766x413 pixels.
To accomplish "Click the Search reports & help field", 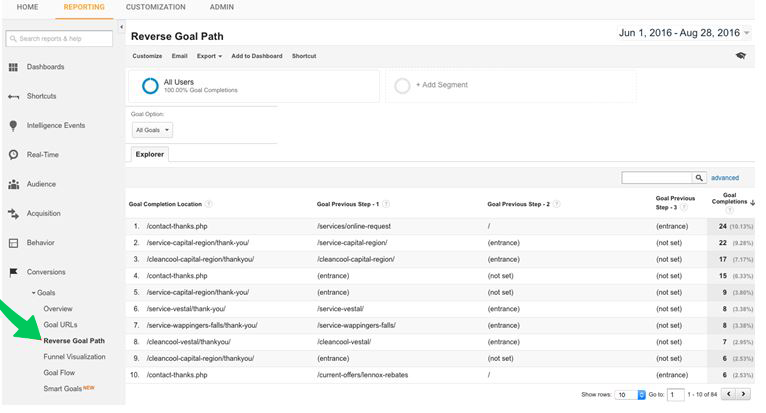I will [x=60, y=39].
